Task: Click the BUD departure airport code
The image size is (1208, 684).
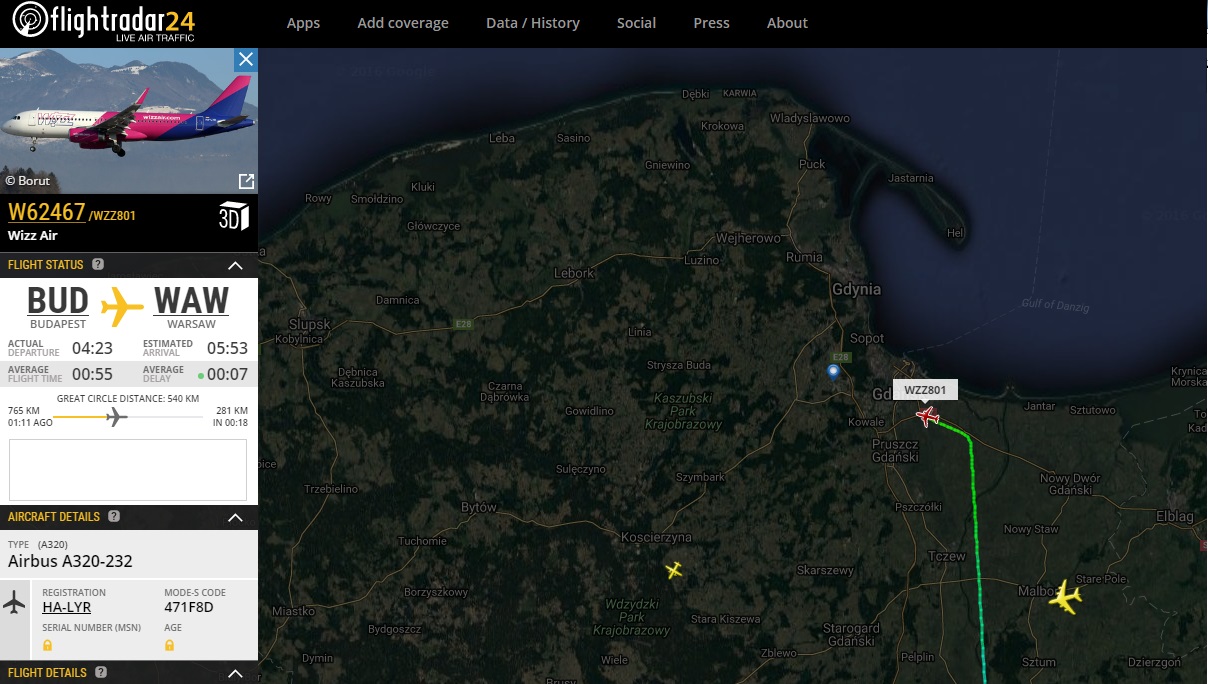Action: click(x=58, y=301)
